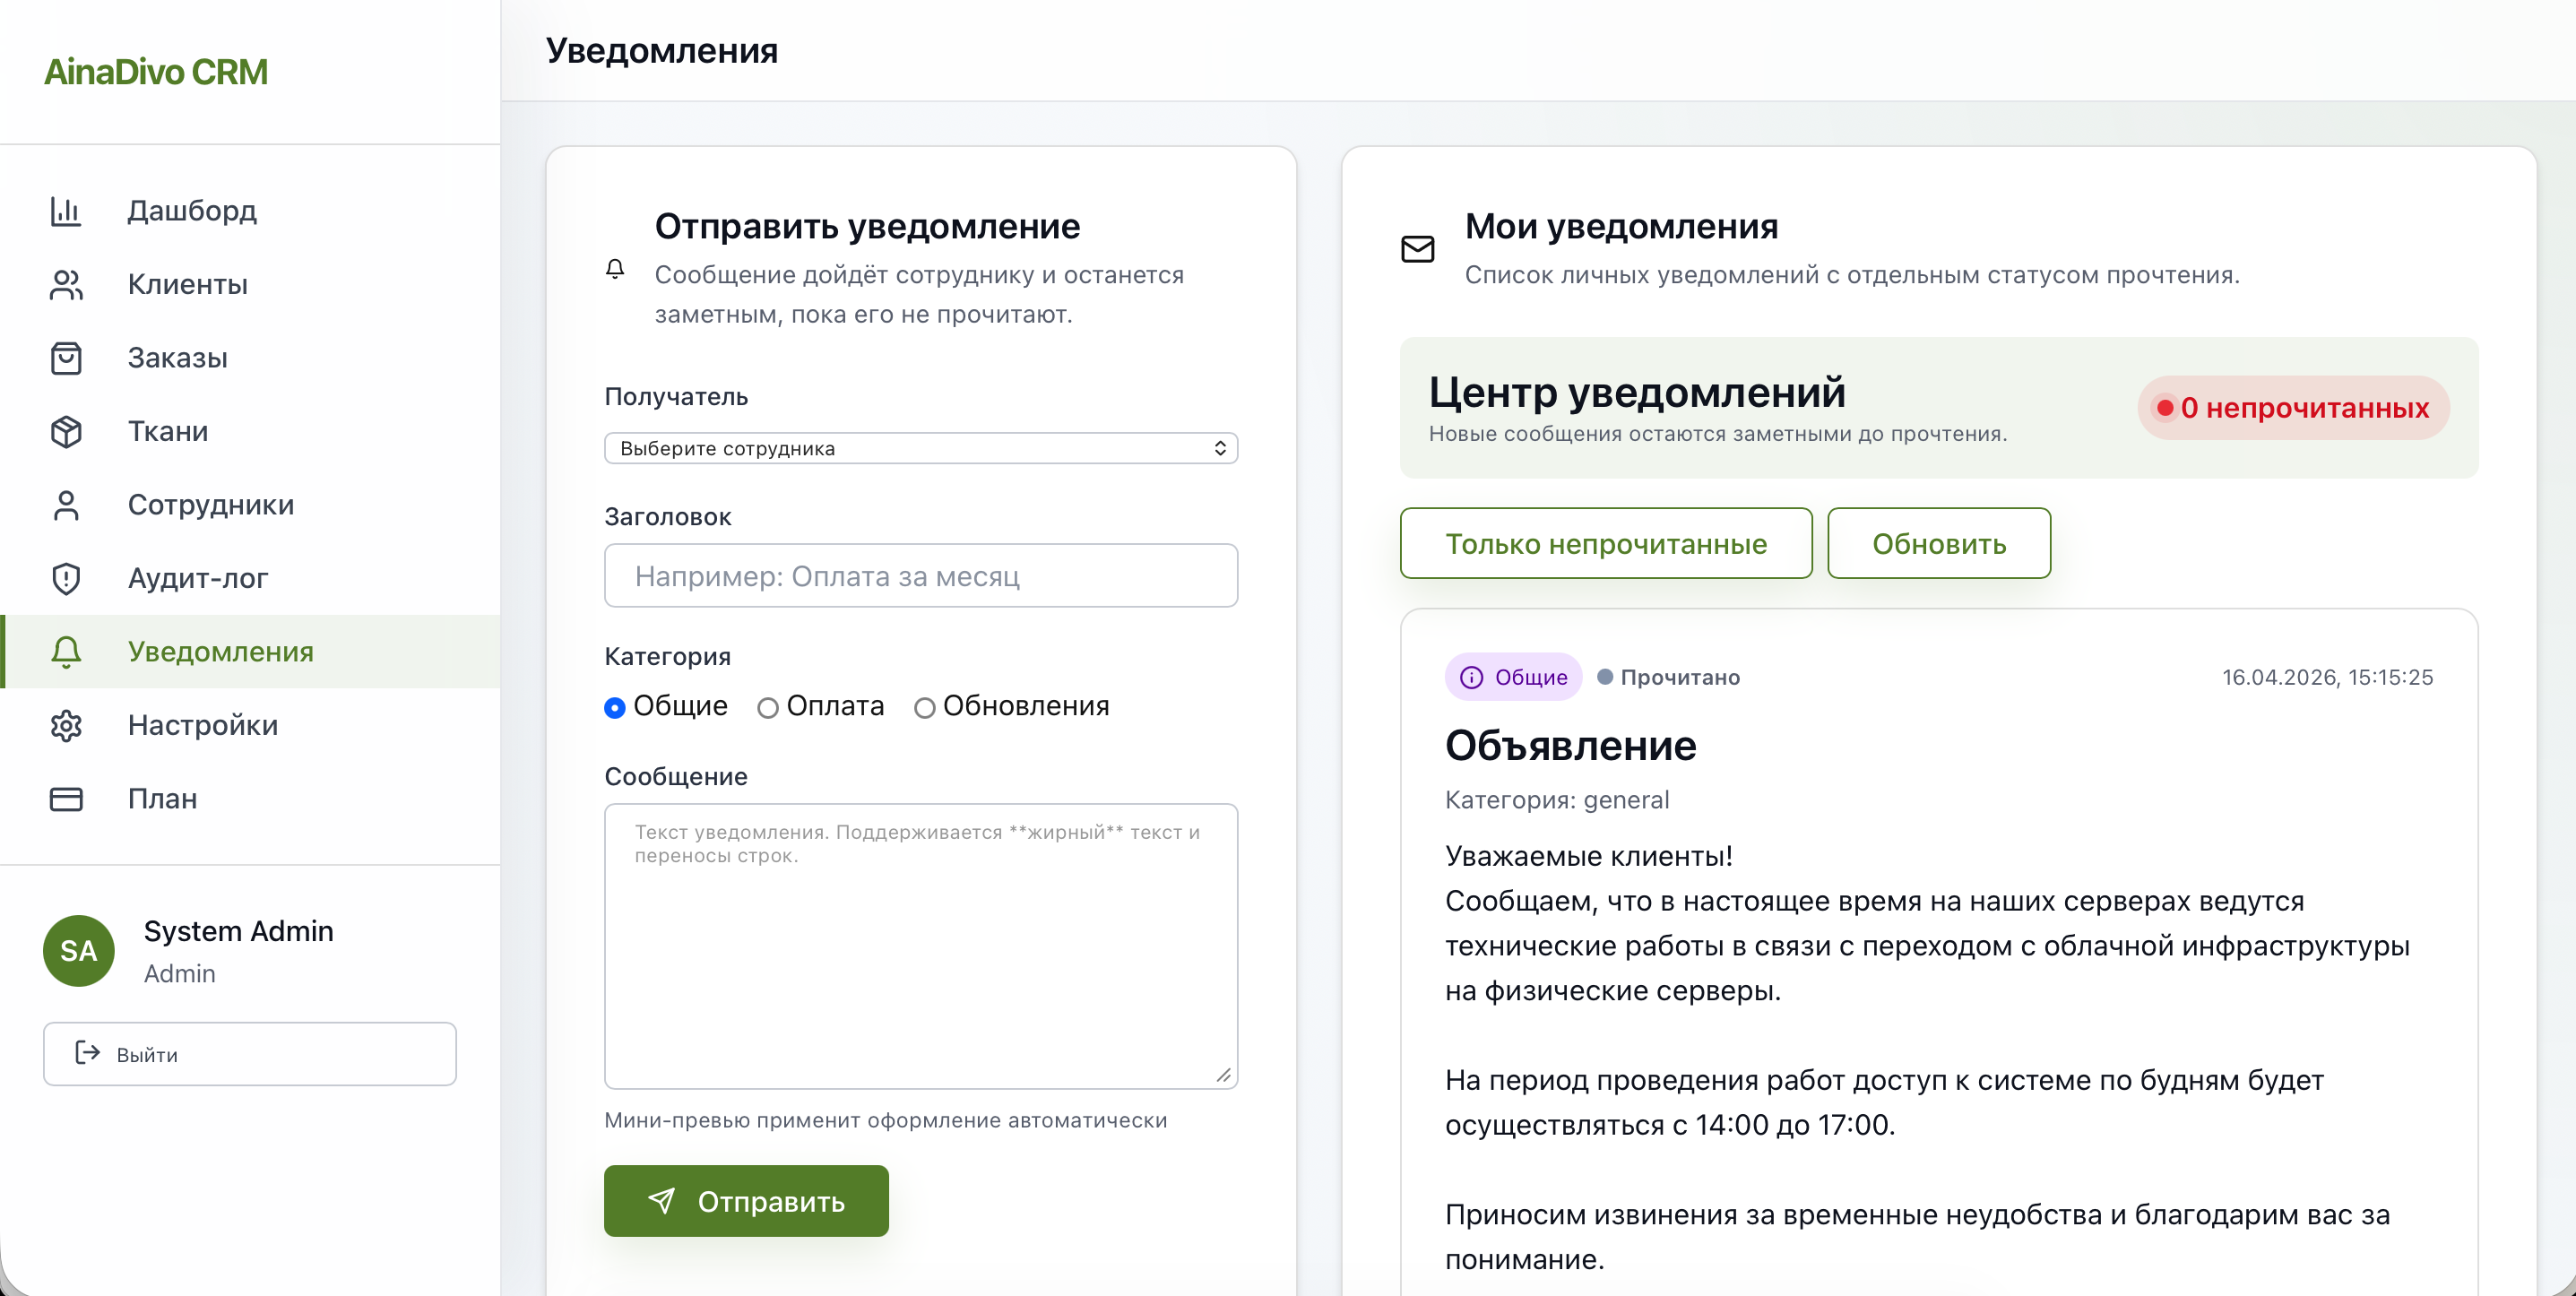Click the envelope icon beside Мои уведомления

click(1417, 249)
